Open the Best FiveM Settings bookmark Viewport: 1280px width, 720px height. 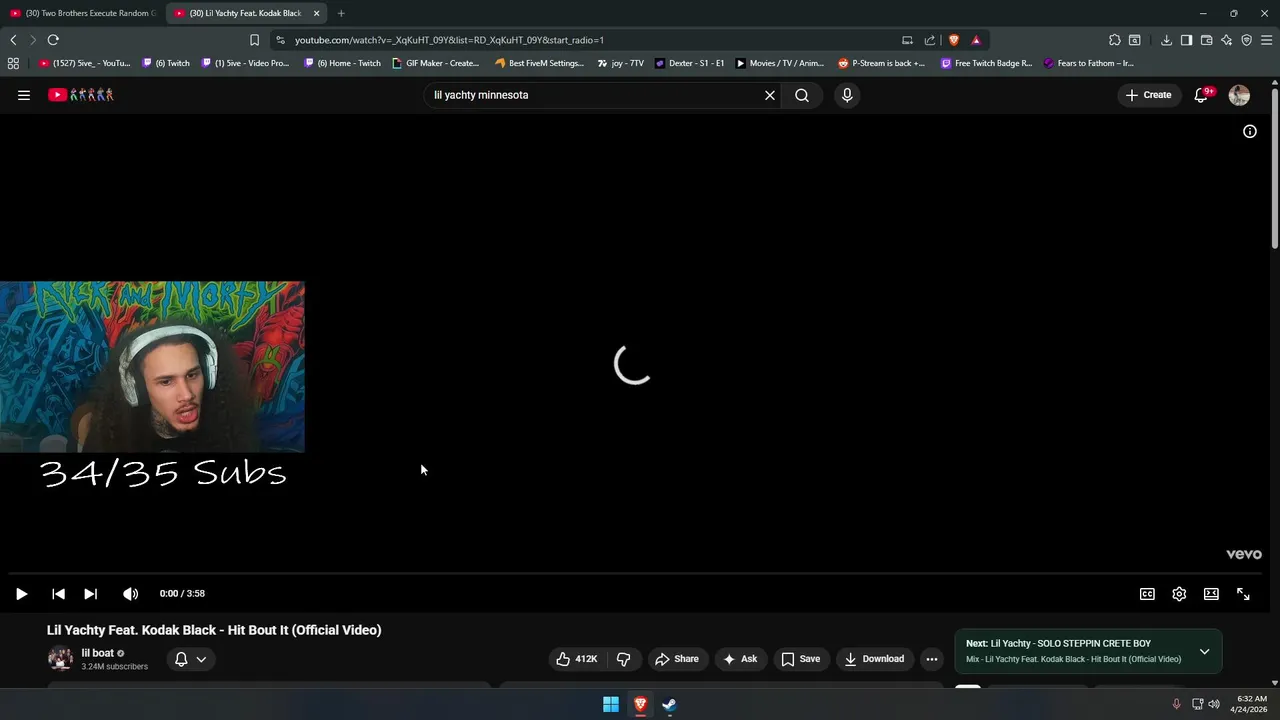[540, 63]
